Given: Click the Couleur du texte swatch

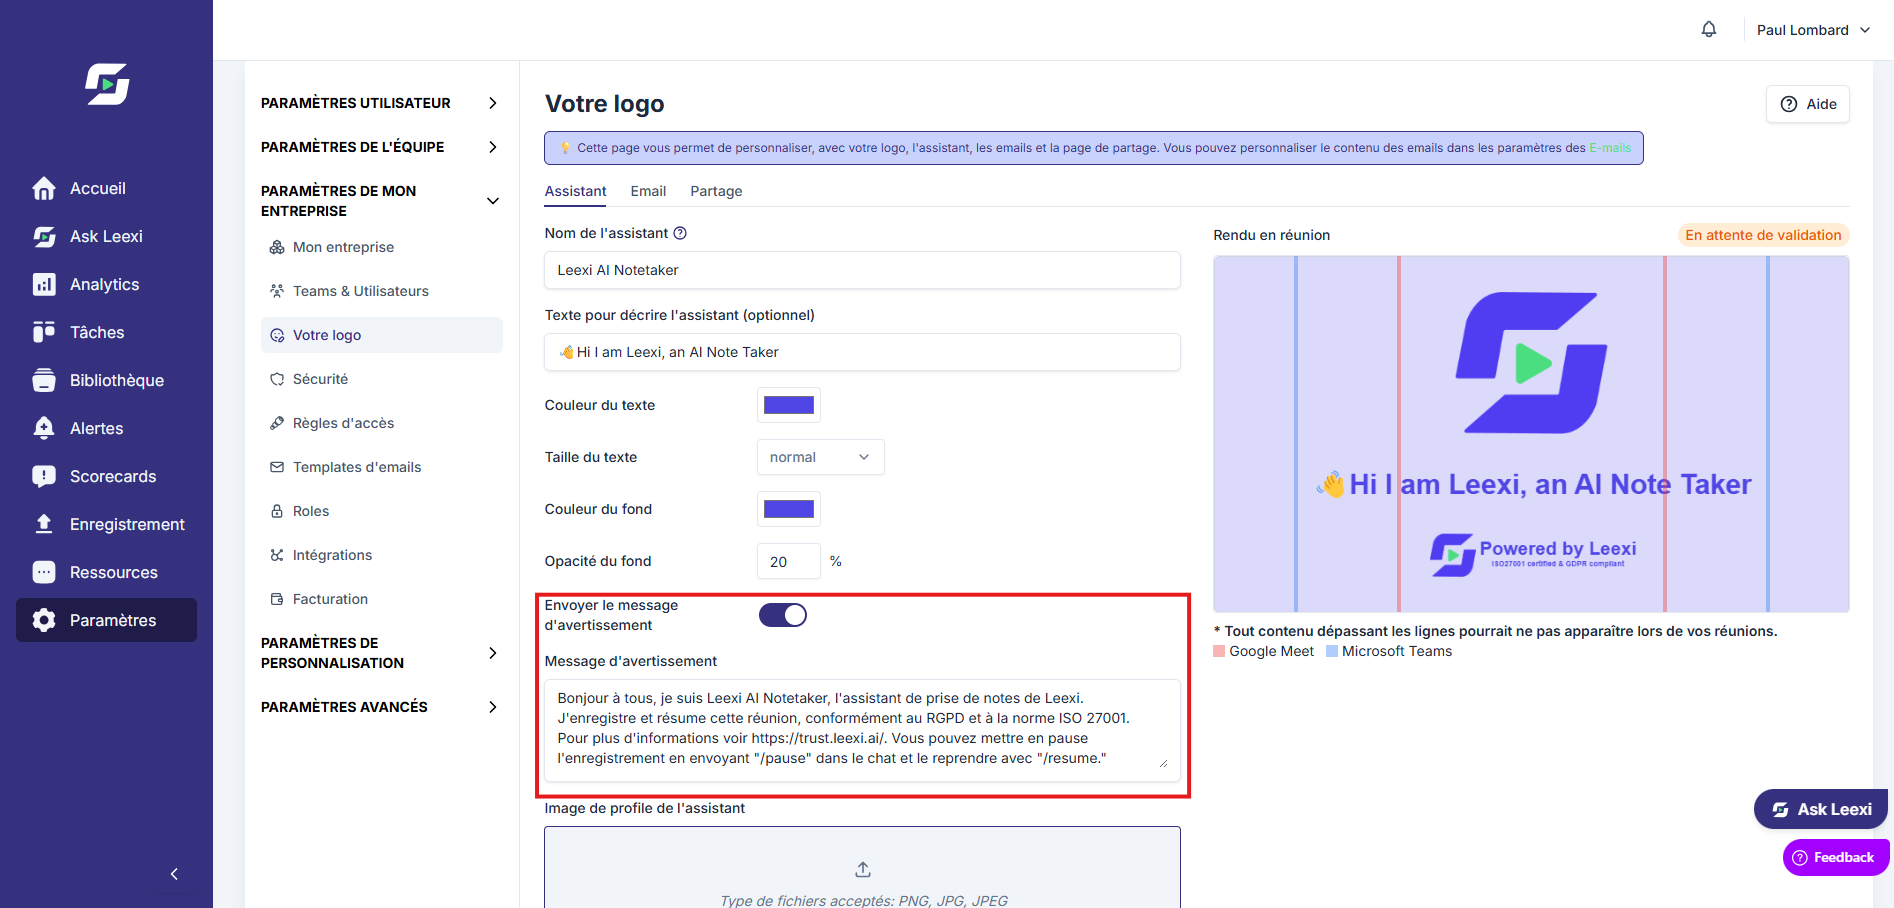Looking at the screenshot, I should point(789,405).
